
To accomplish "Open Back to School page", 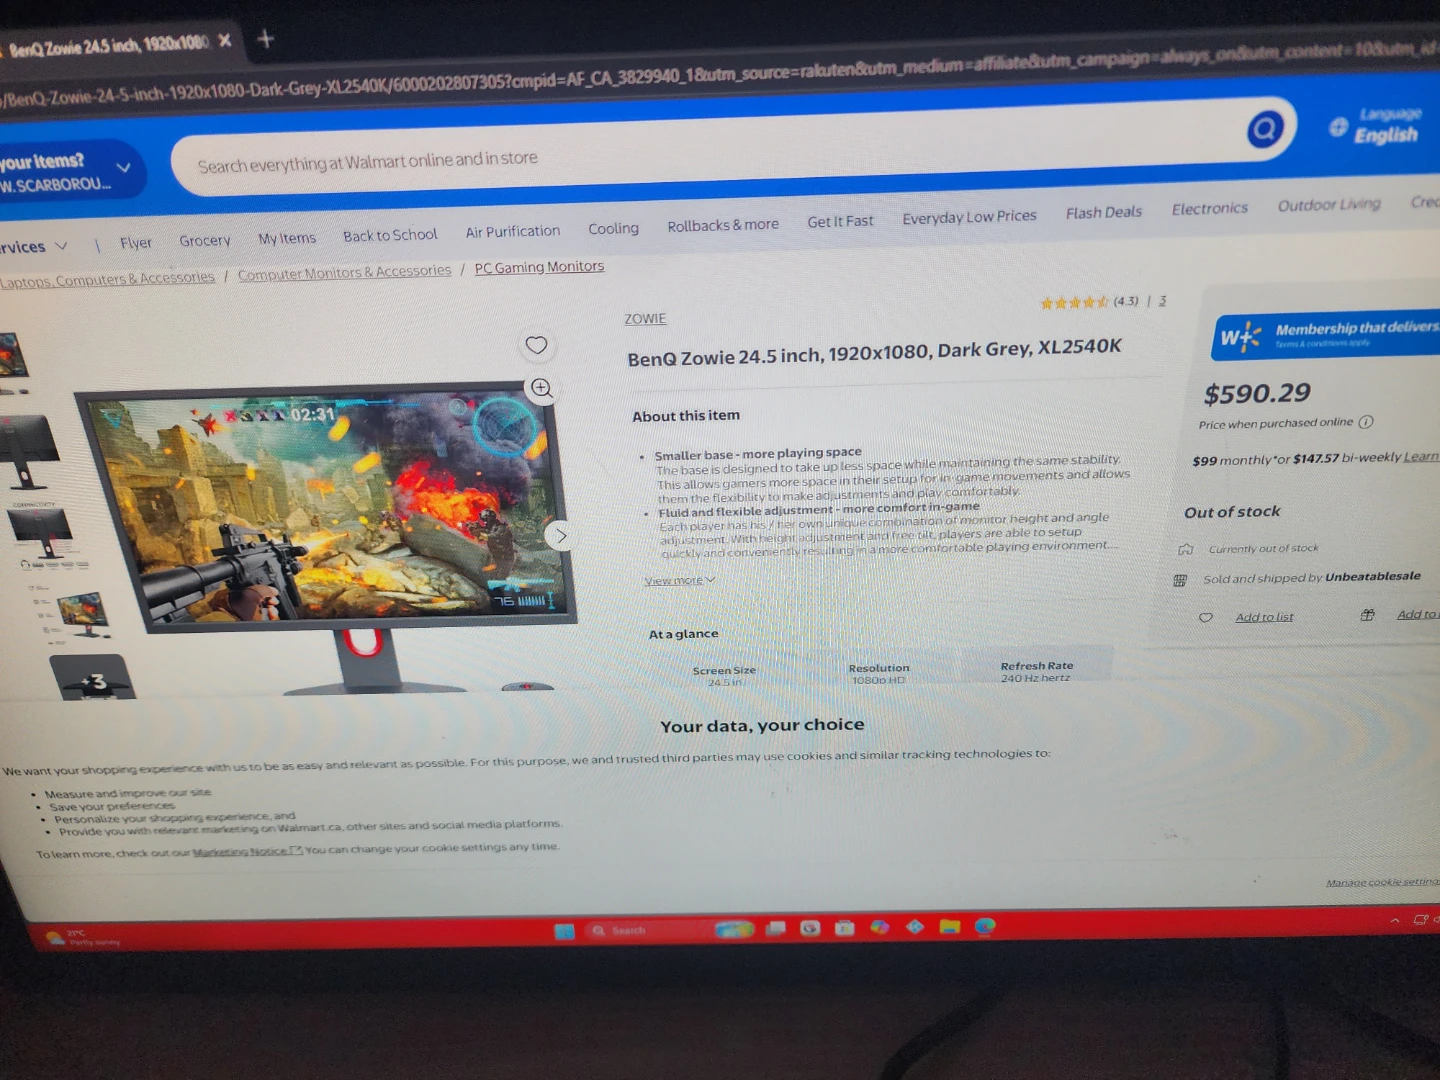I will (390, 235).
